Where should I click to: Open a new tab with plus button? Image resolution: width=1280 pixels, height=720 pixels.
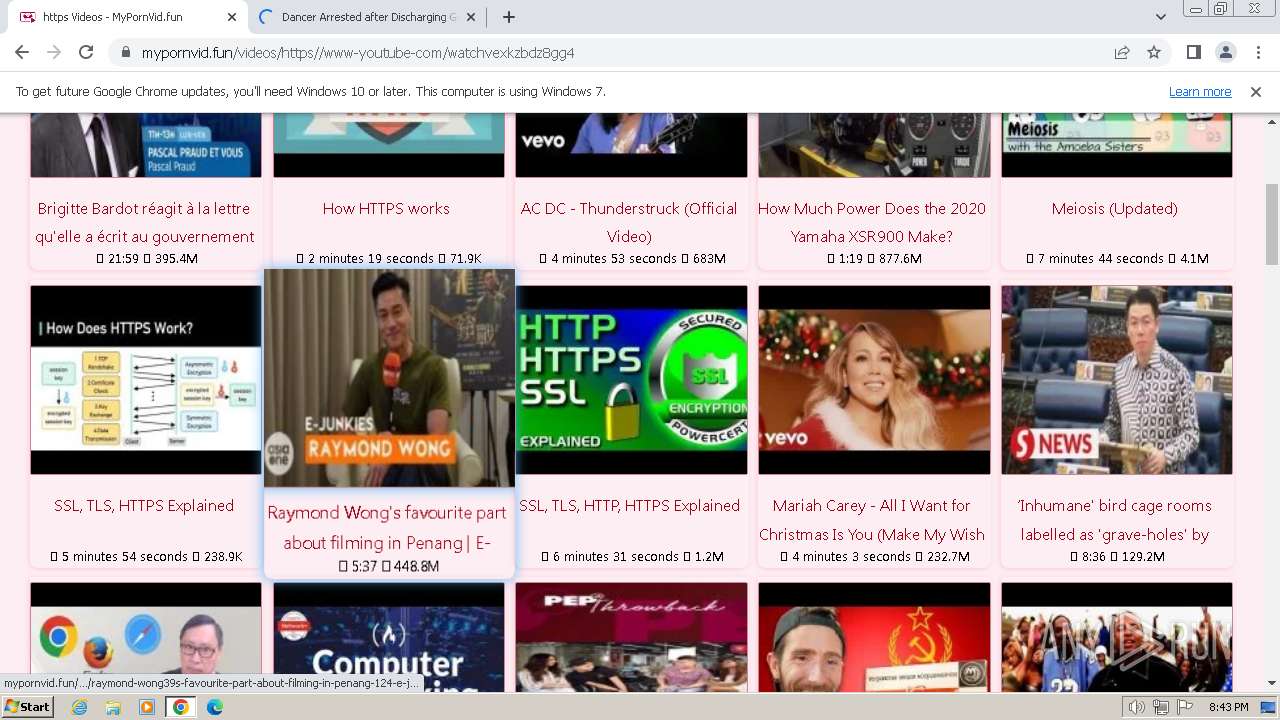(x=509, y=17)
